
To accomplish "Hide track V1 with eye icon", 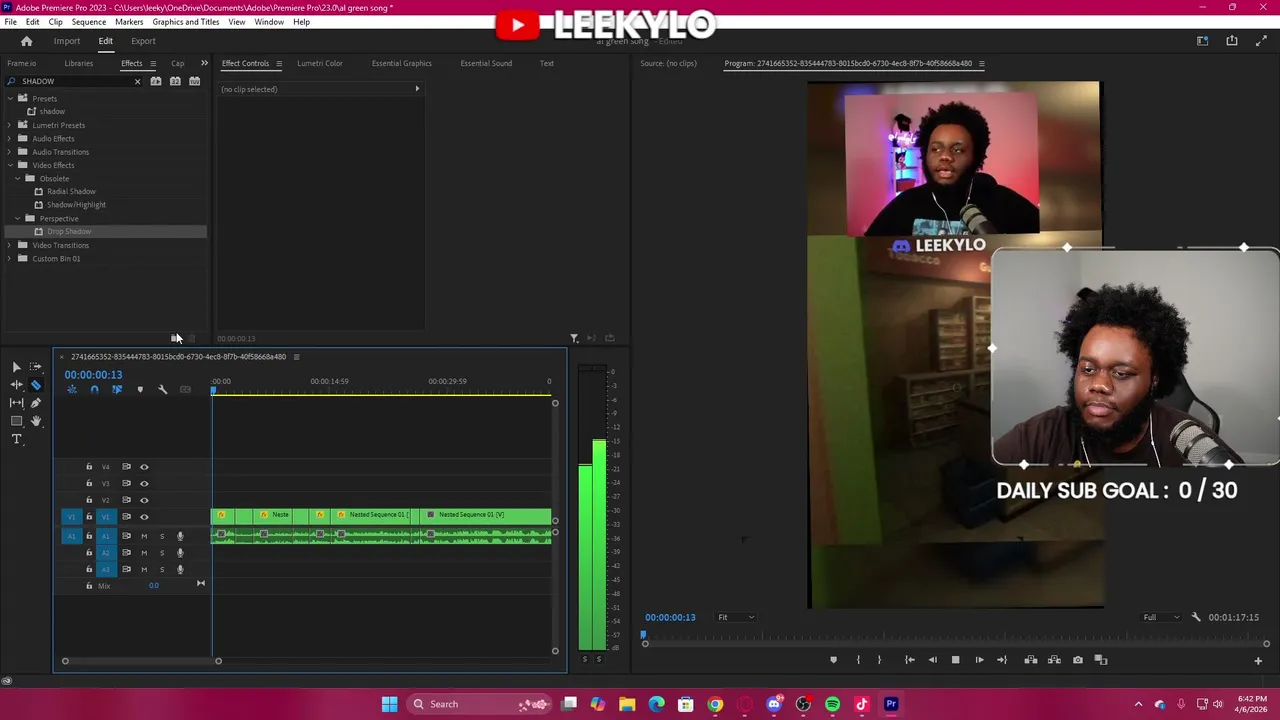I will [x=144, y=517].
